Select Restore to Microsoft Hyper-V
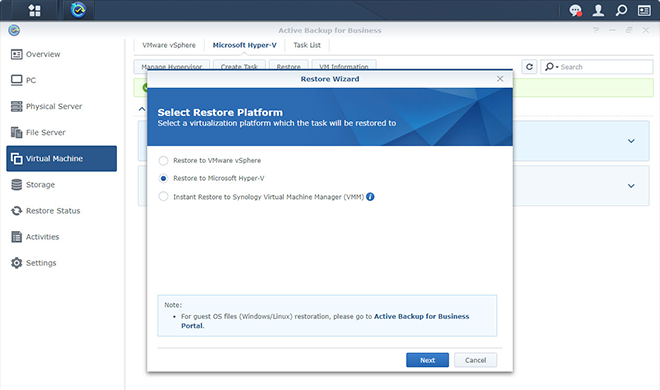Image resolution: width=660 pixels, height=390 pixels. tap(163, 178)
